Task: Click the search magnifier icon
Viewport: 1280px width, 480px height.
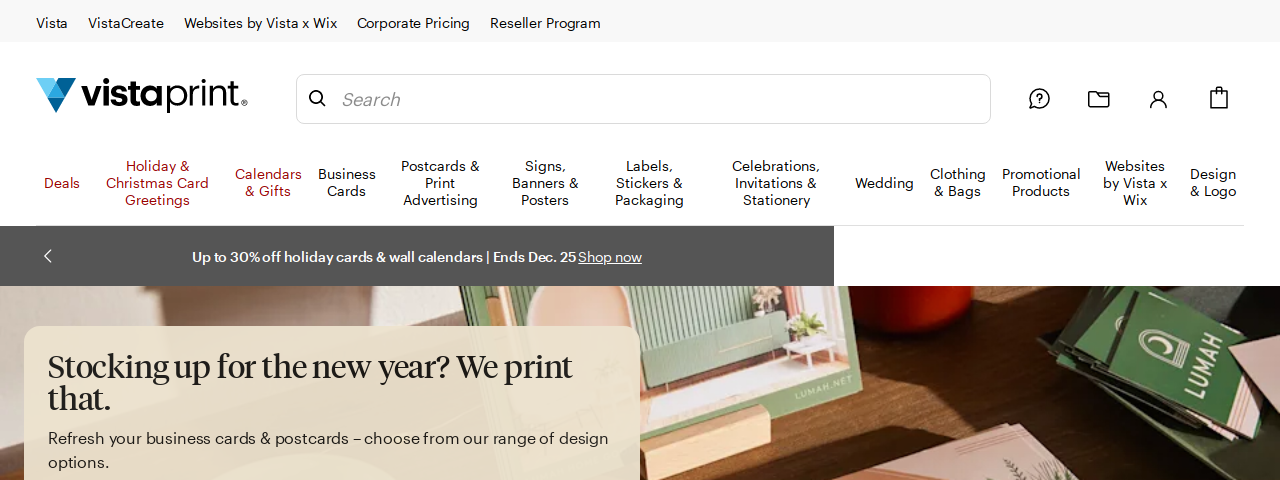Action: coord(317,98)
